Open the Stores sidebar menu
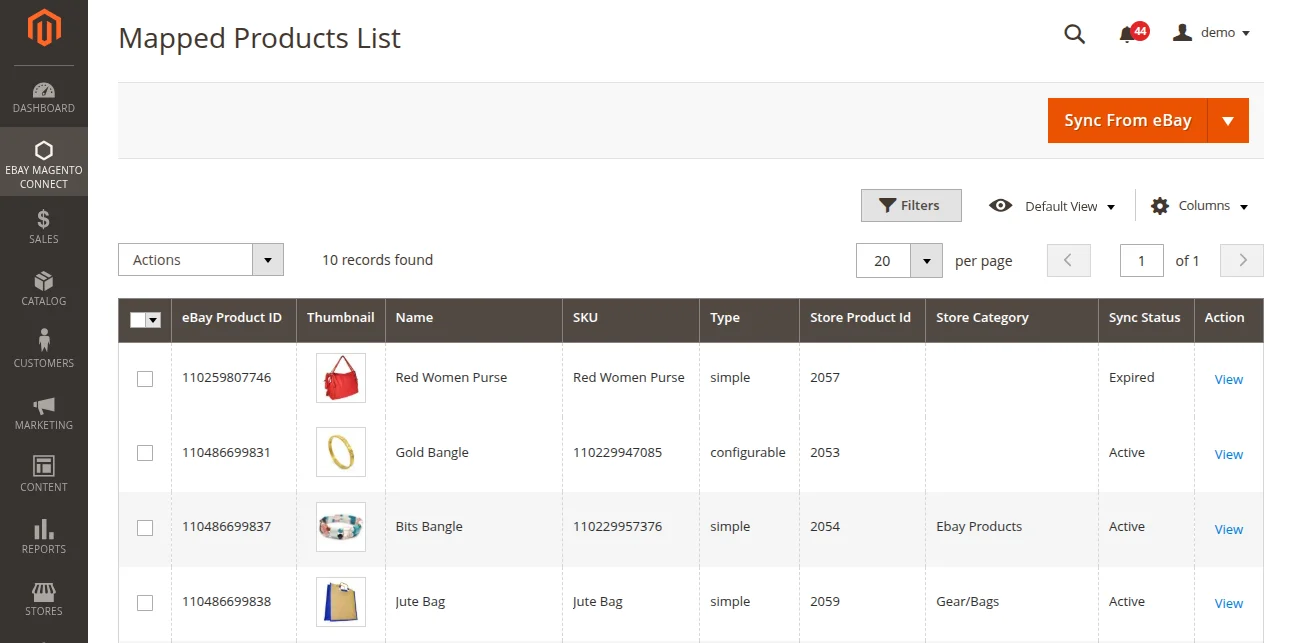 click(x=44, y=596)
